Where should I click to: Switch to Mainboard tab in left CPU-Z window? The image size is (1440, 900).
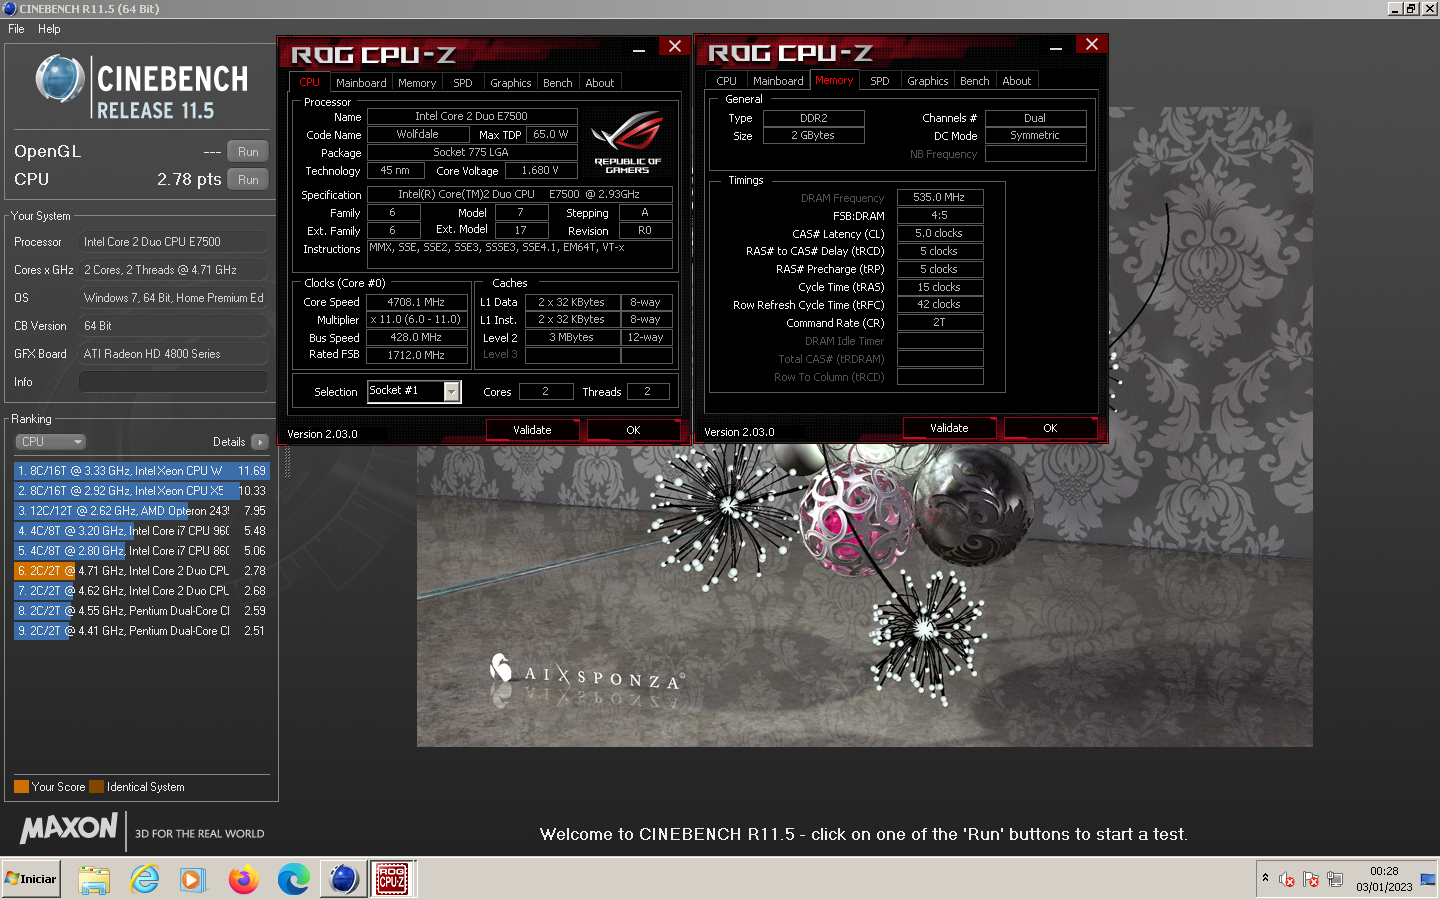point(361,83)
